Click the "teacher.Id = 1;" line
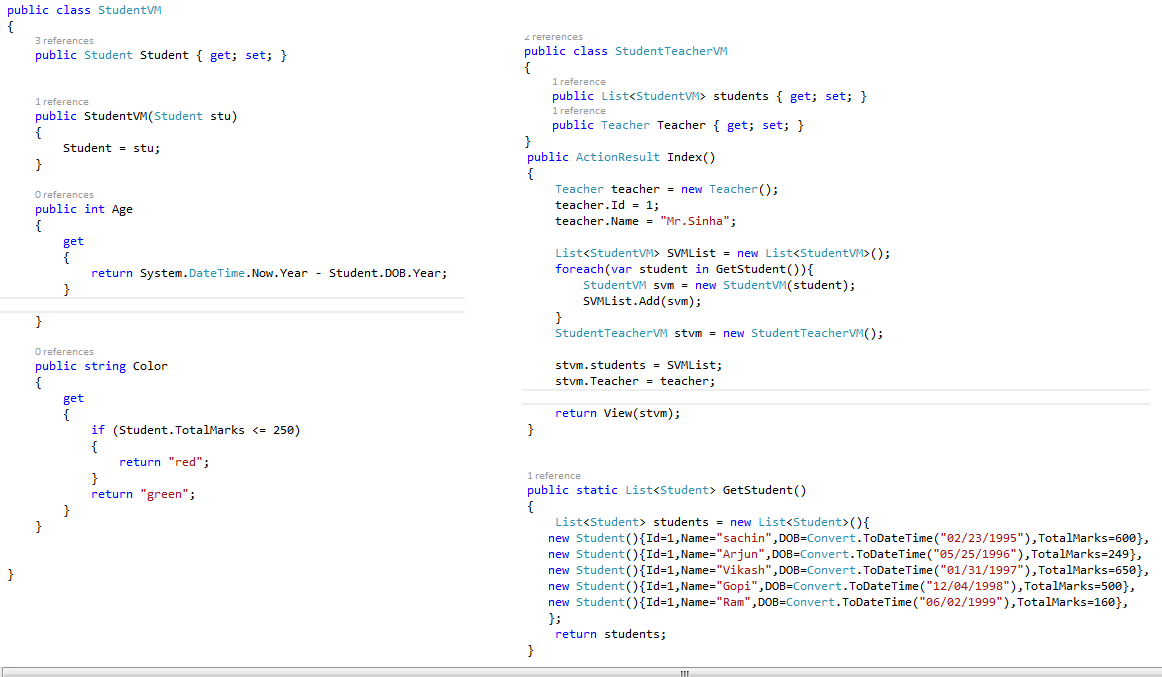The height and width of the screenshot is (677, 1162). pyautogui.click(x=607, y=205)
